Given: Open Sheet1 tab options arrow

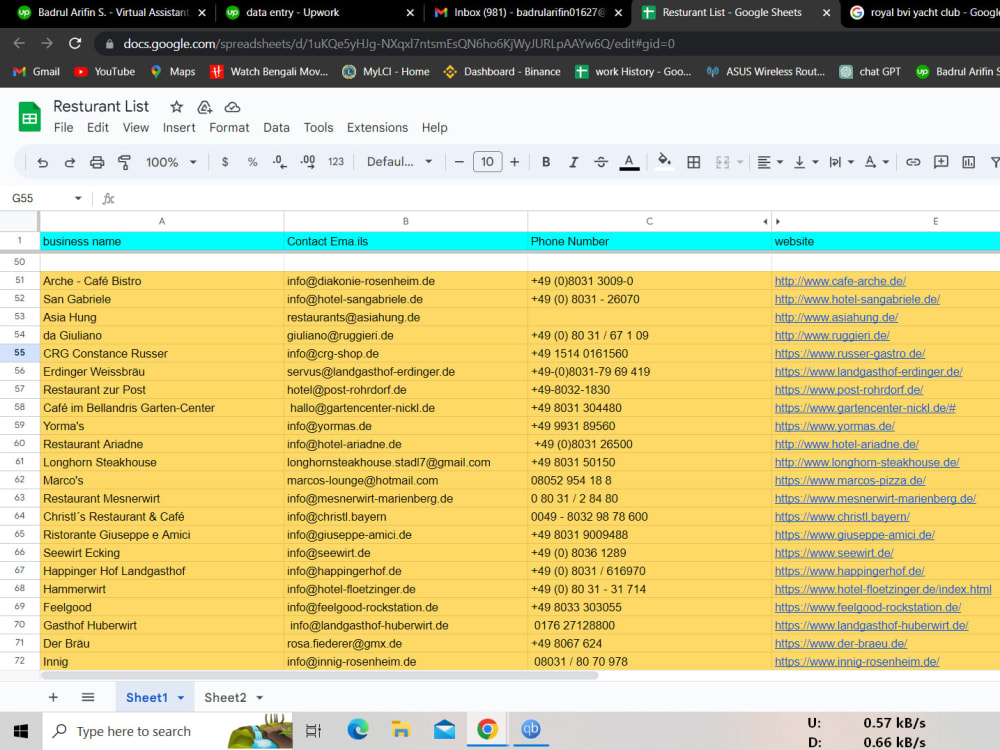Looking at the screenshot, I should (181, 698).
